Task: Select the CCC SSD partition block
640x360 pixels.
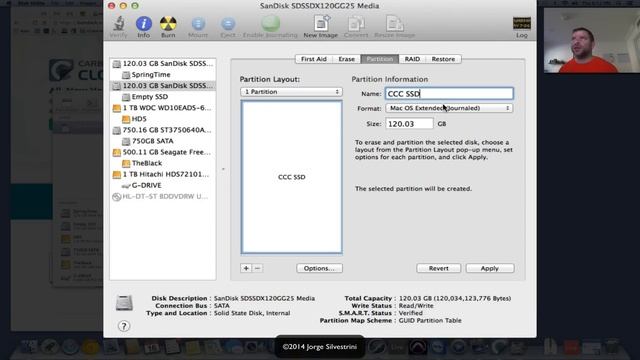Action: click(x=291, y=177)
